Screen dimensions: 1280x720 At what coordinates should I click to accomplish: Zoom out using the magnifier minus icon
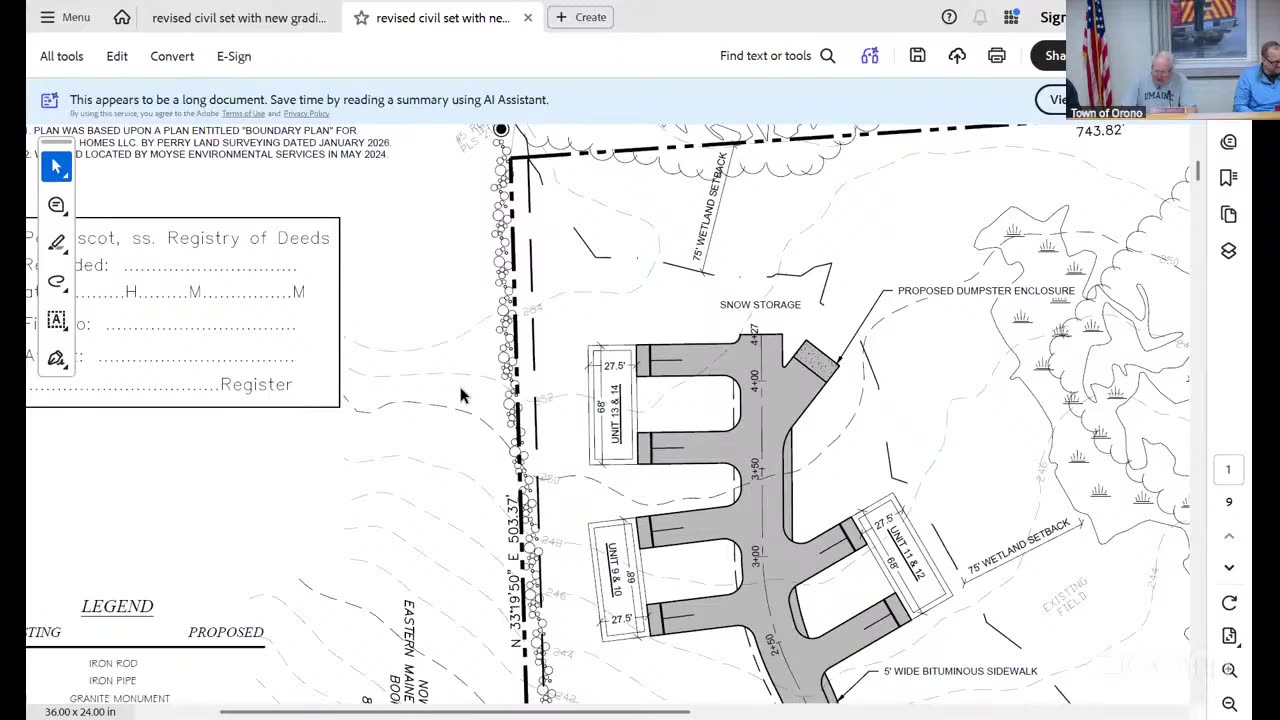pyautogui.click(x=1229, y=704)
